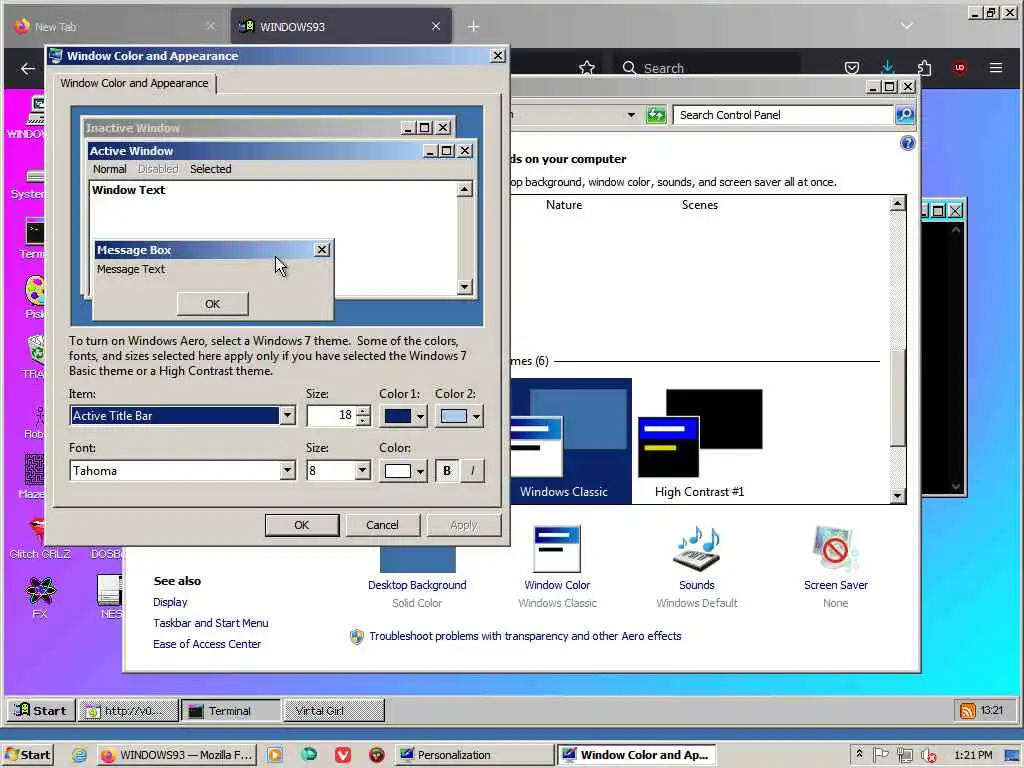The height and width of the screenshot is (768, 1024).
Task: Click the Desktop Background solid color thumbnail
Action: tap(417, 560)
